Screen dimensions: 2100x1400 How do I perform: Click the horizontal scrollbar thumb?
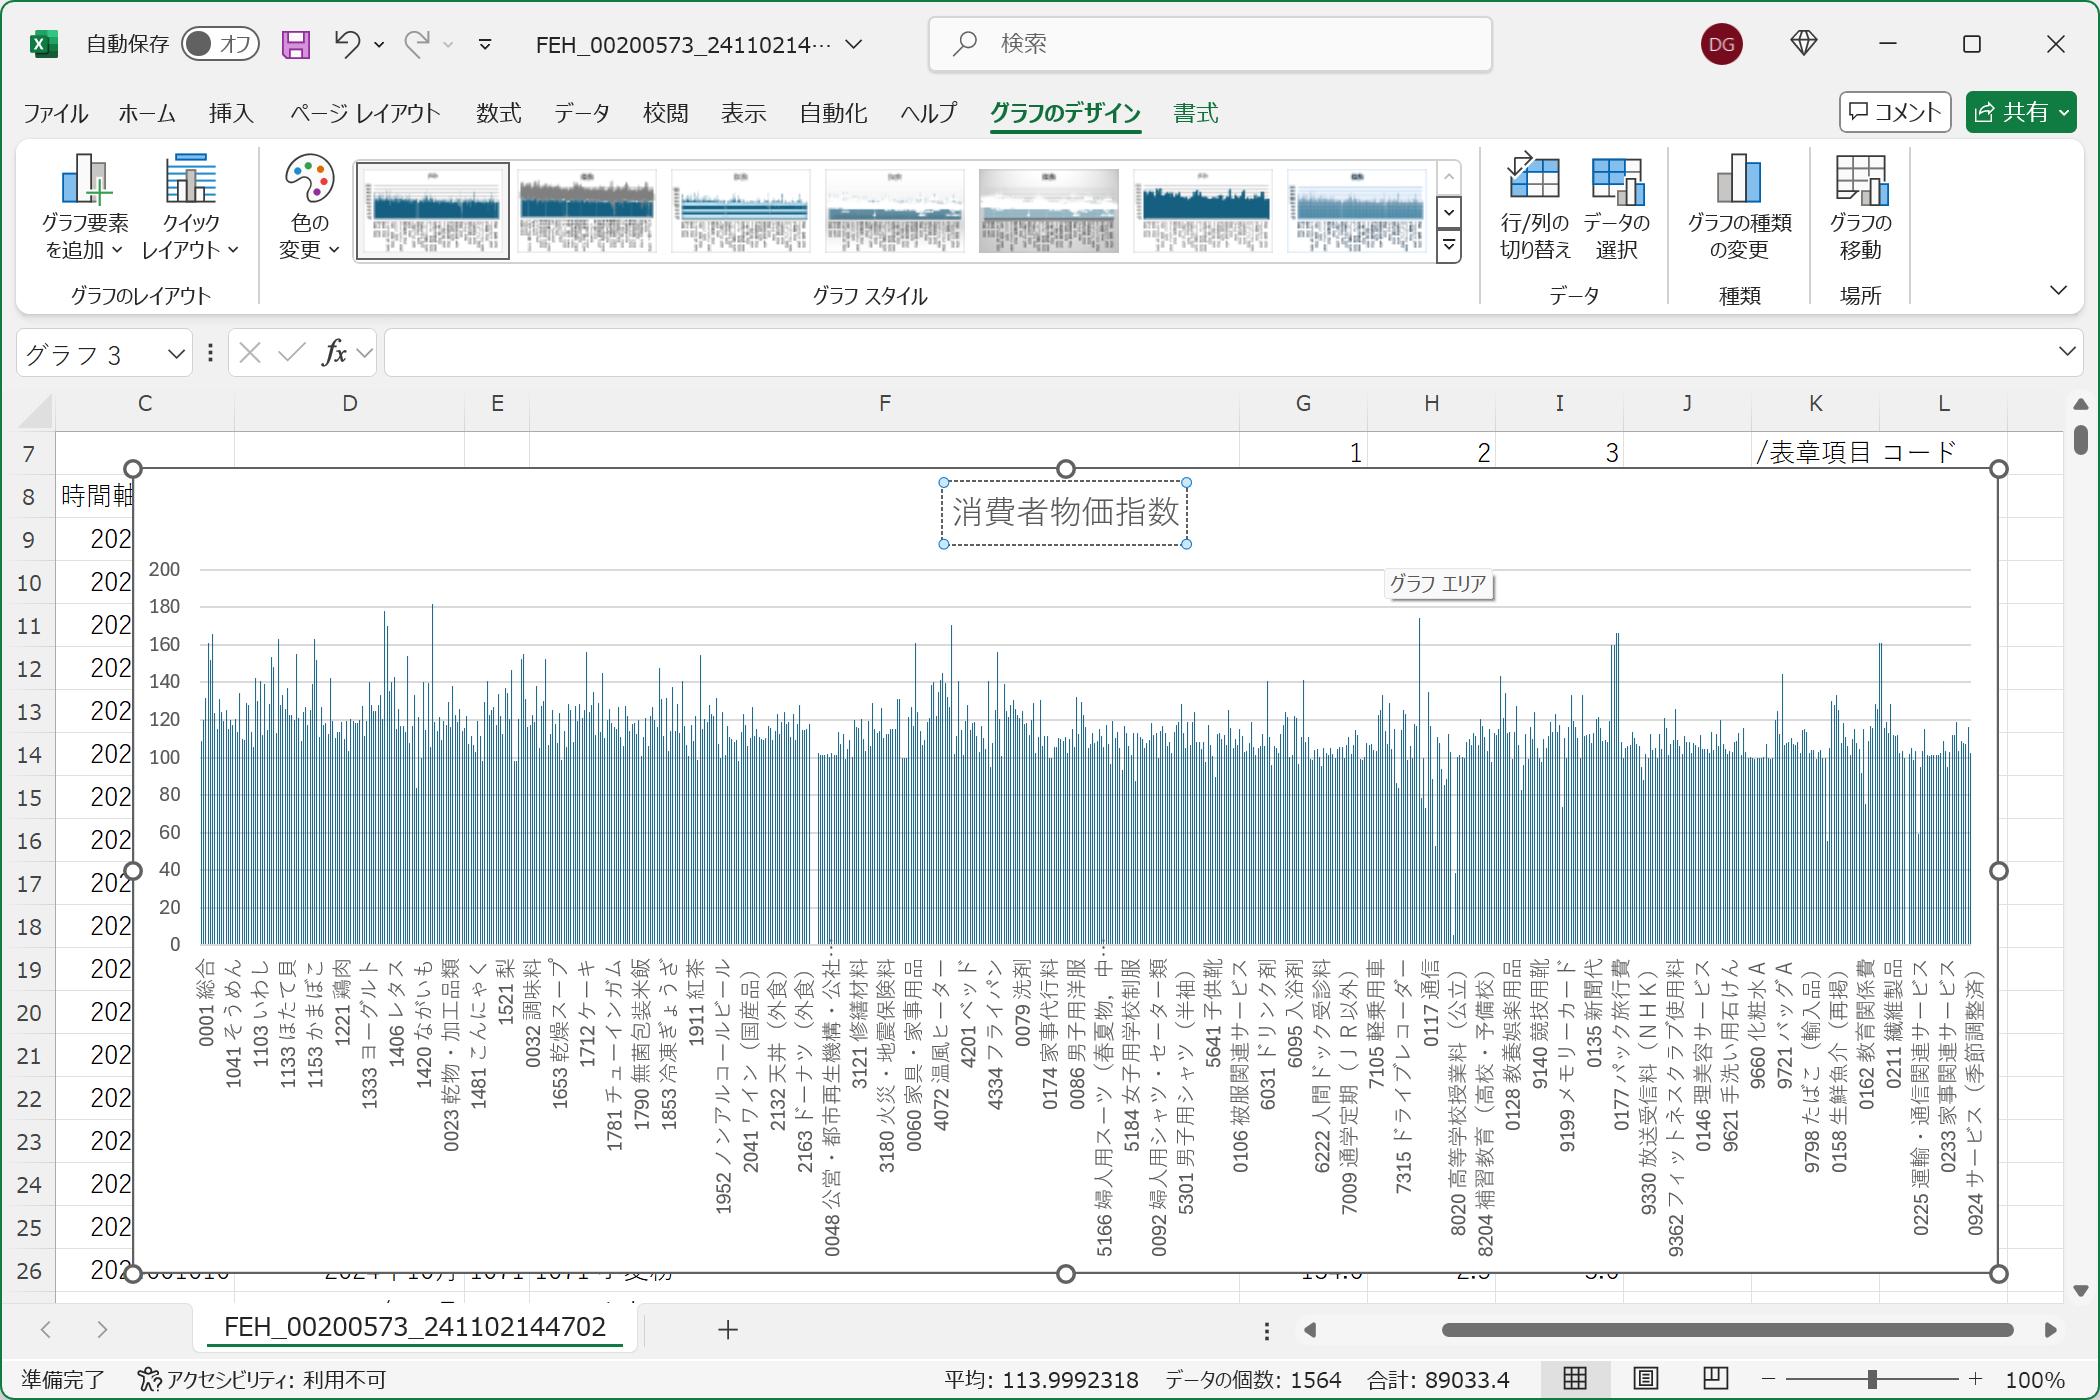[x=1727, y=1330]
